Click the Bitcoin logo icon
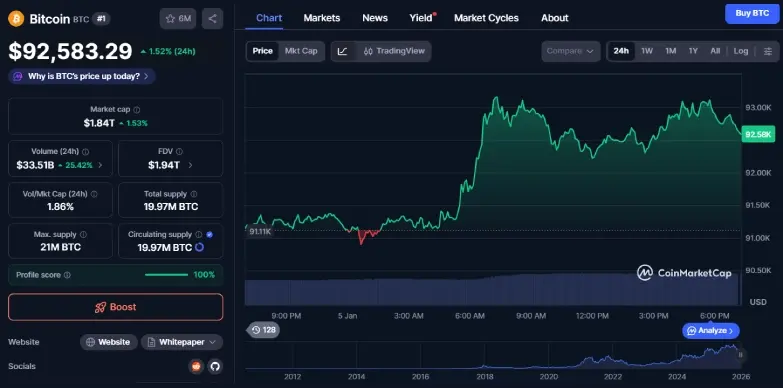Image resolution: width=783 pixels, height=388 pixels. point(16,19)
